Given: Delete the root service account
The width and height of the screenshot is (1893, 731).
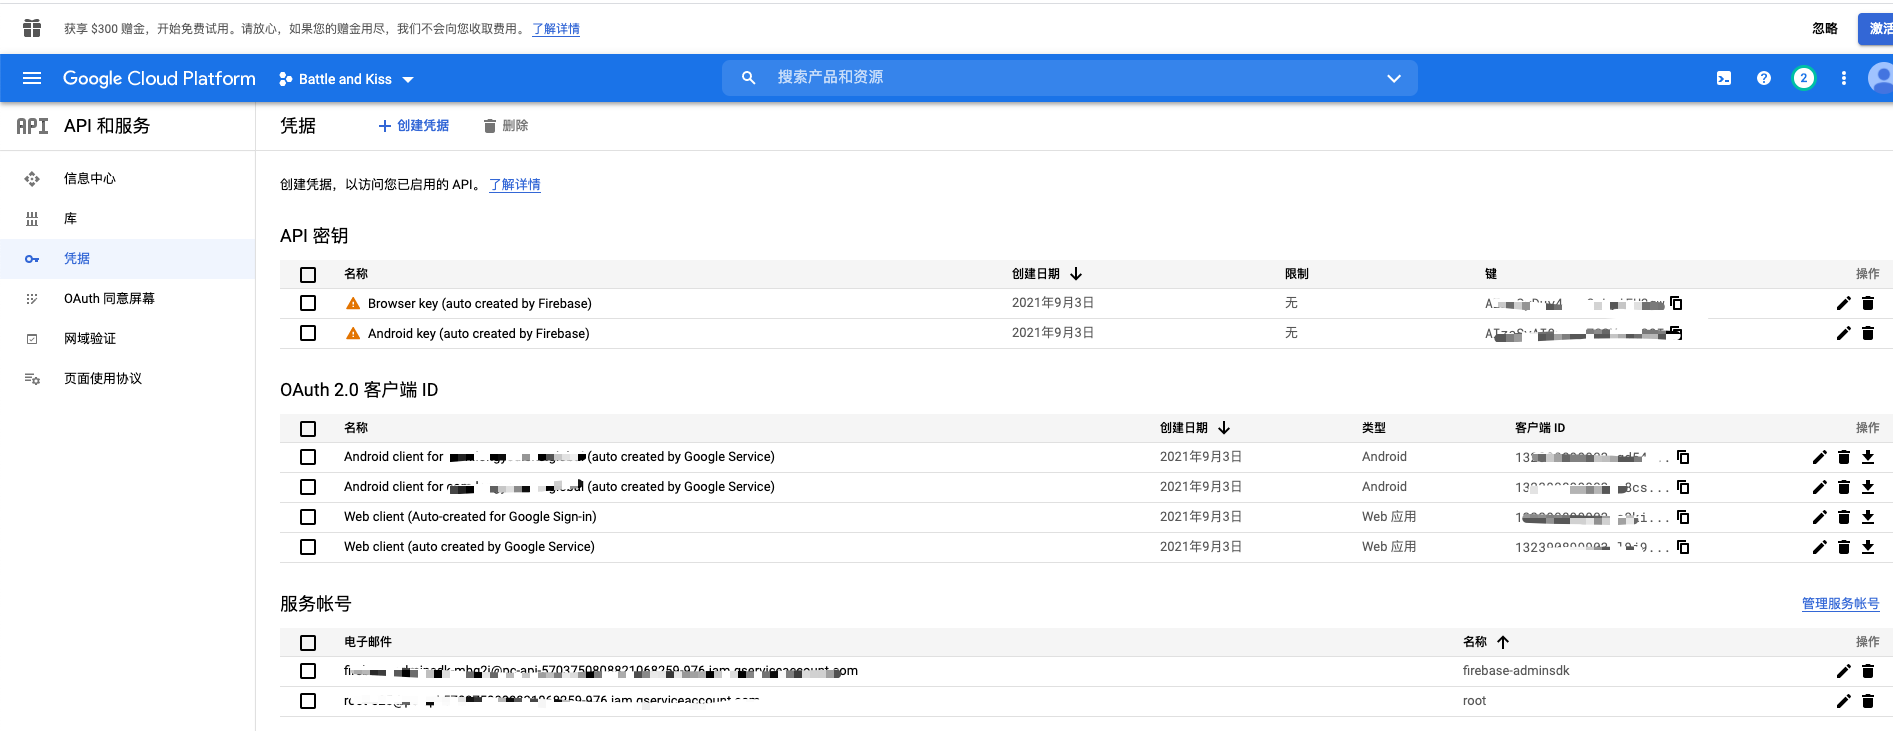Looking at the screenshot, I should (1868, 701).
